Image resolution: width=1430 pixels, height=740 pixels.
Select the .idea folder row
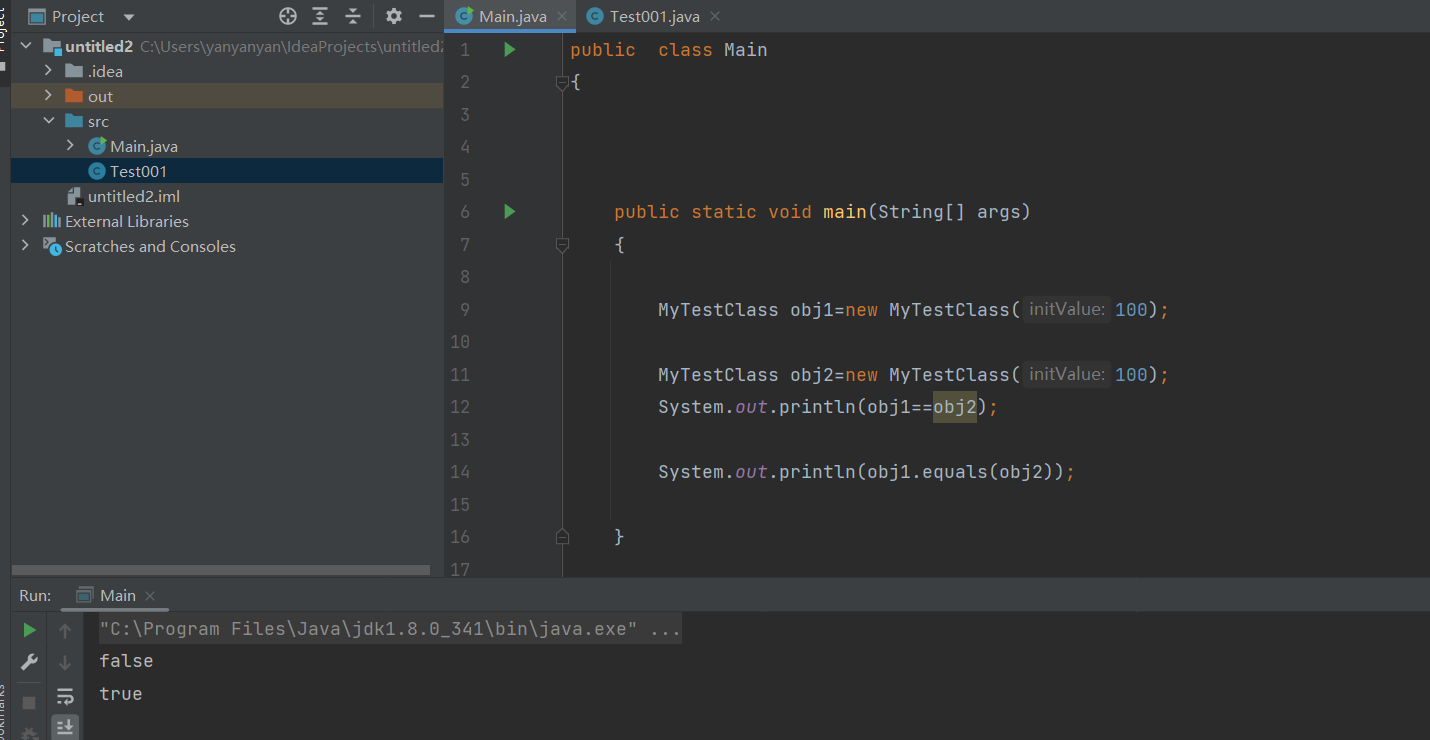click(x=227, y=71)
